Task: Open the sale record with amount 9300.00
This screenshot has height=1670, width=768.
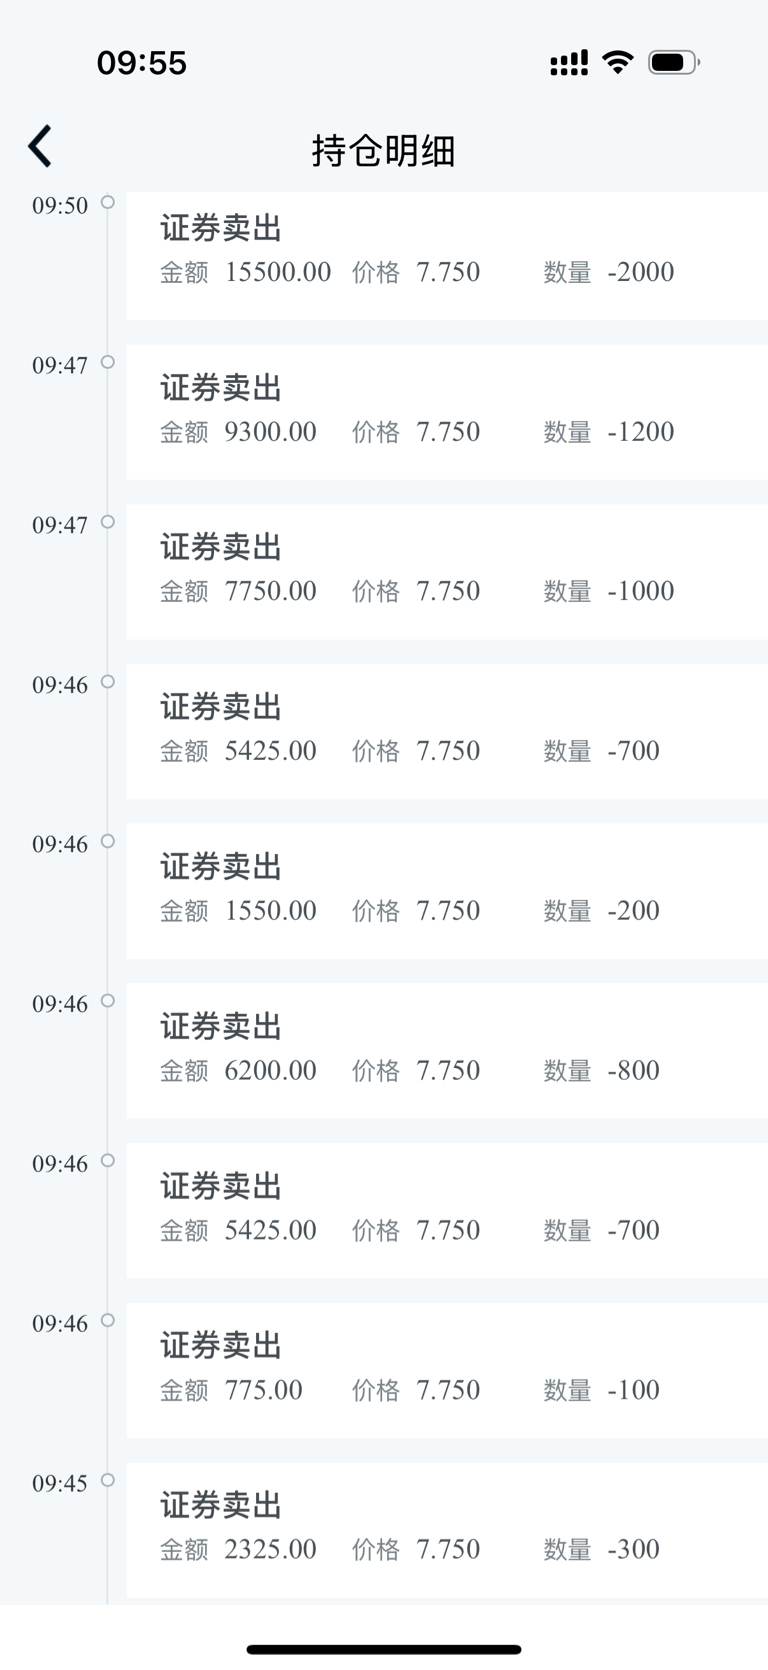Action: pos(447,412)
